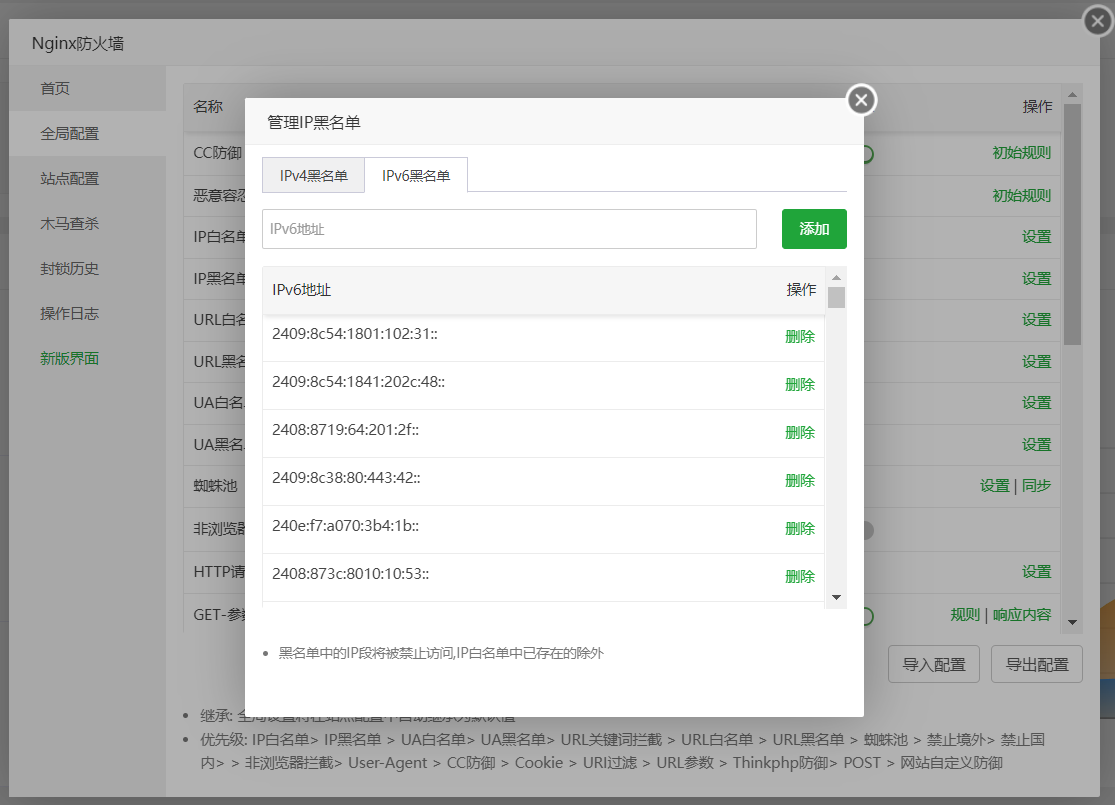
Task: Click the address 2409:8c54:1801:102:31::
Action: click(355, 334)
